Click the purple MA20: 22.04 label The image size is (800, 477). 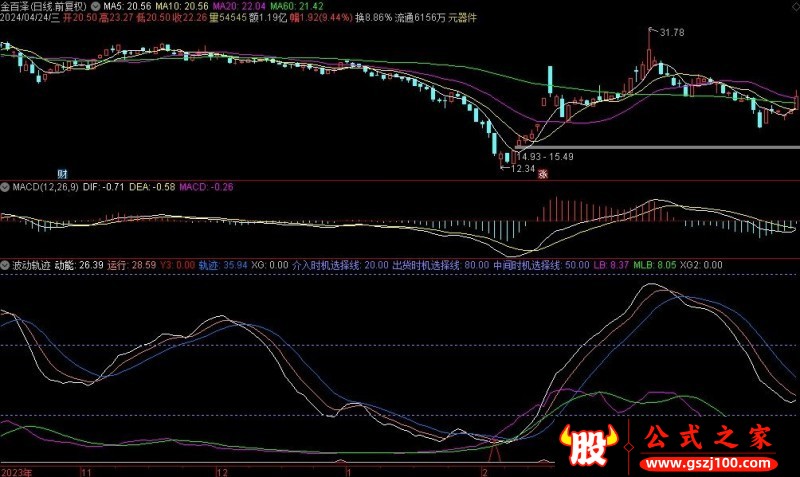click(x=239, y=7)
